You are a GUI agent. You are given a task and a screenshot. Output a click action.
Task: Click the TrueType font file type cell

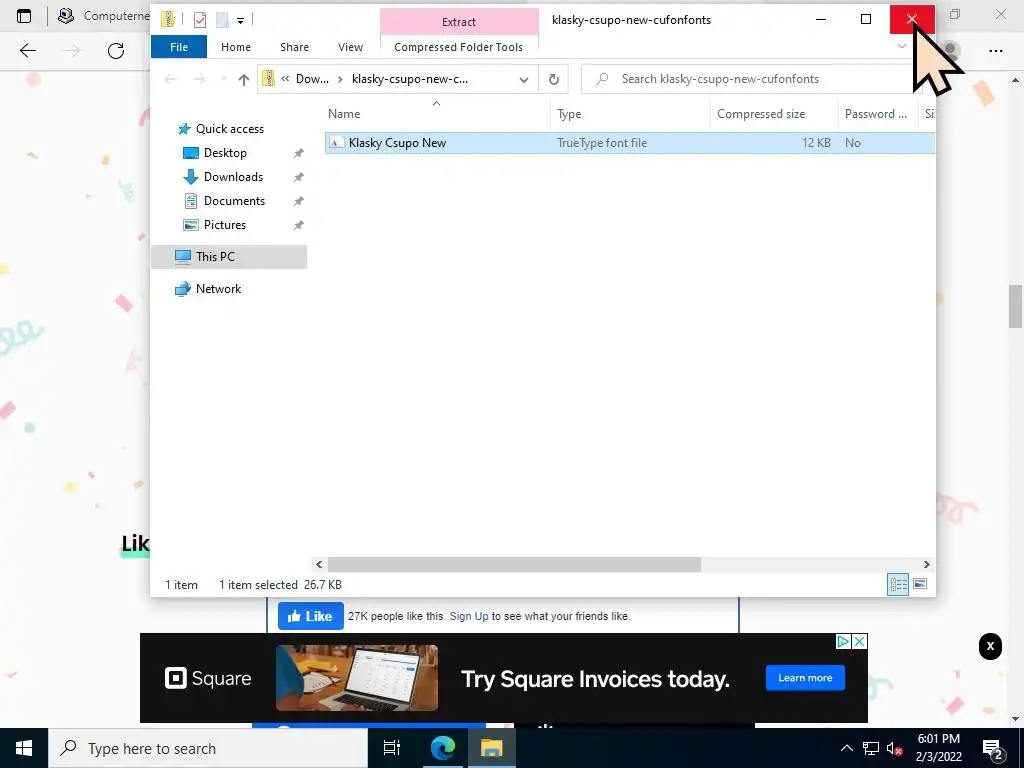pos(601,143)
